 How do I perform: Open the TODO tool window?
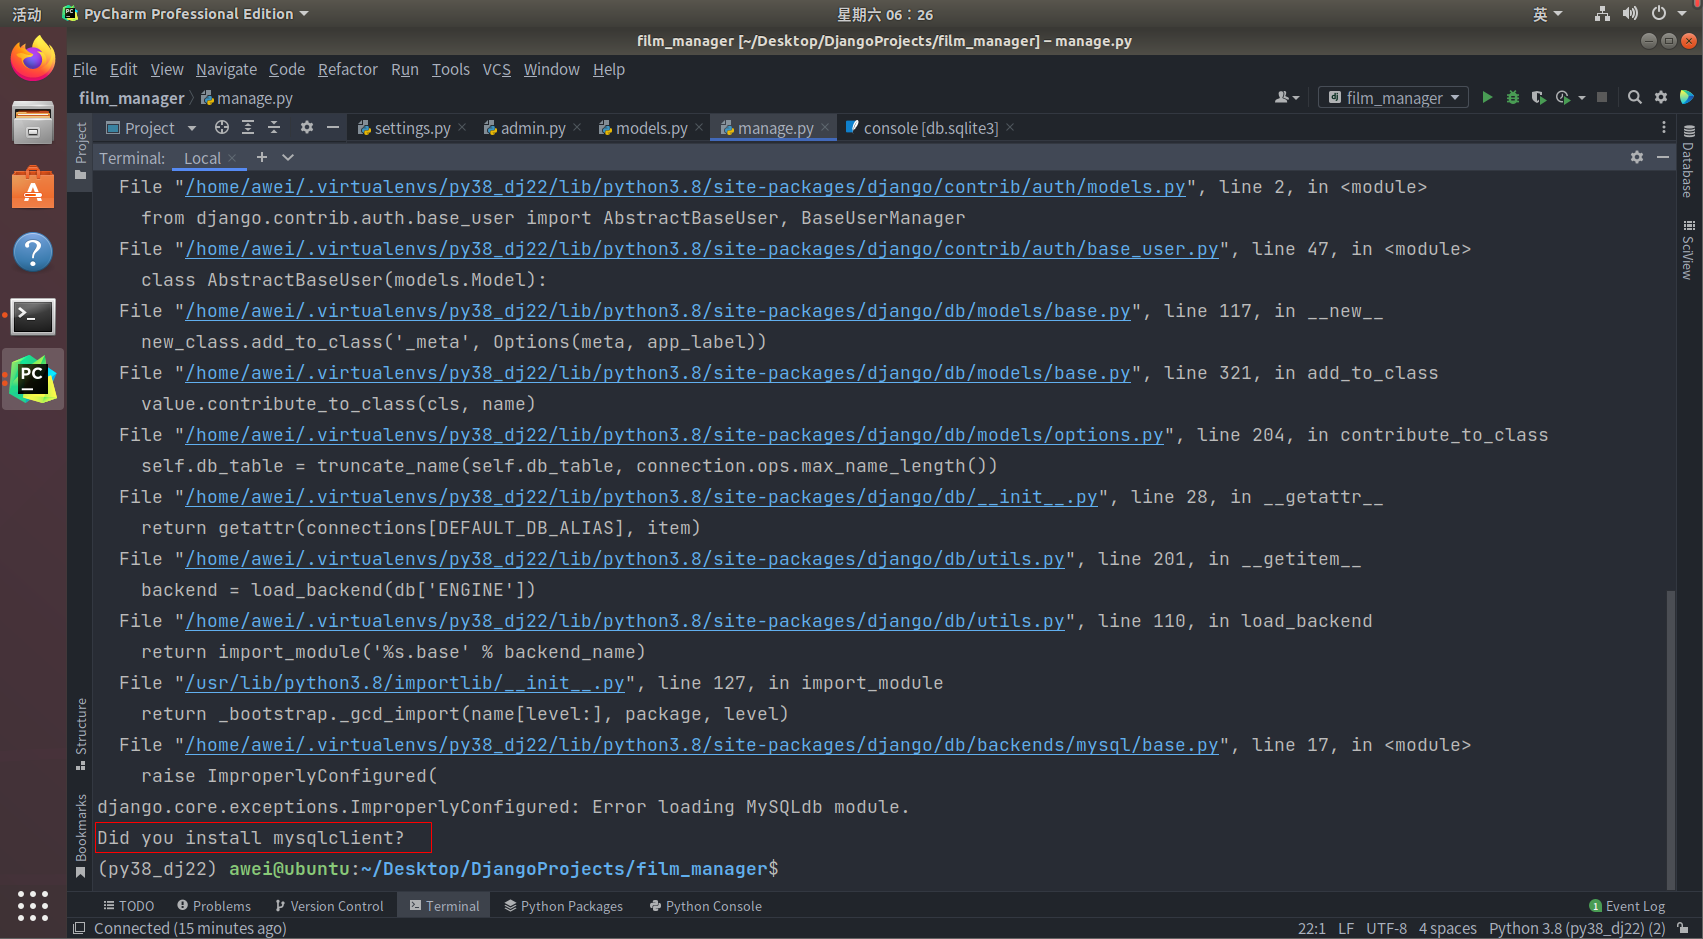click(128, 906)
